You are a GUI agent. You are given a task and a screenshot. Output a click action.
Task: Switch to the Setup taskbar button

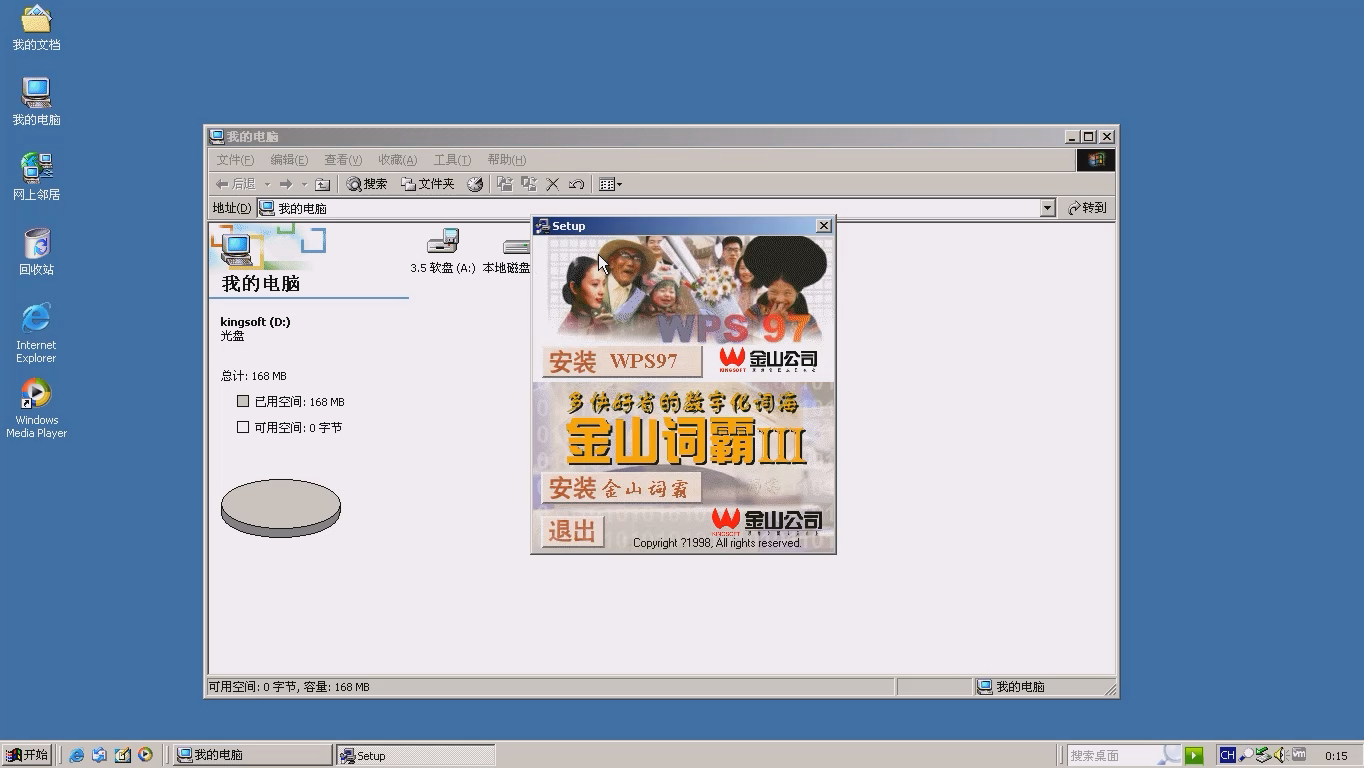pos(415,755)
